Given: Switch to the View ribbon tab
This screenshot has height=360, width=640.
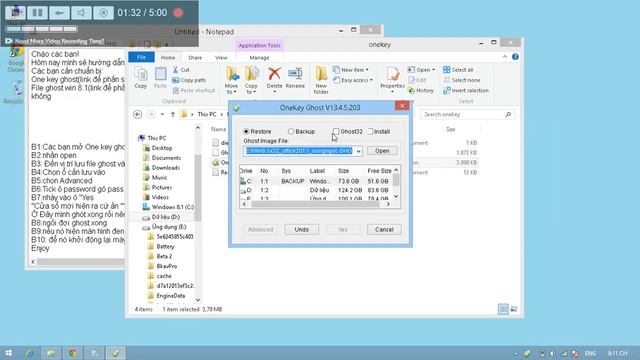Looking at the screenshot, I should coord(221,58).
